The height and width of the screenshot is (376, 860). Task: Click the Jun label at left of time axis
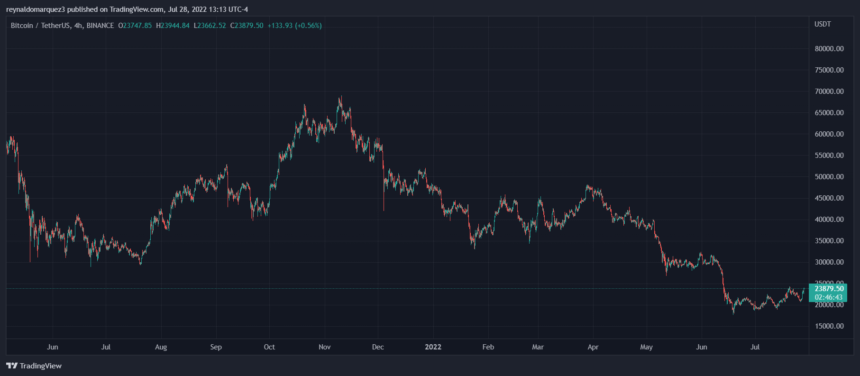coord(53,346)
